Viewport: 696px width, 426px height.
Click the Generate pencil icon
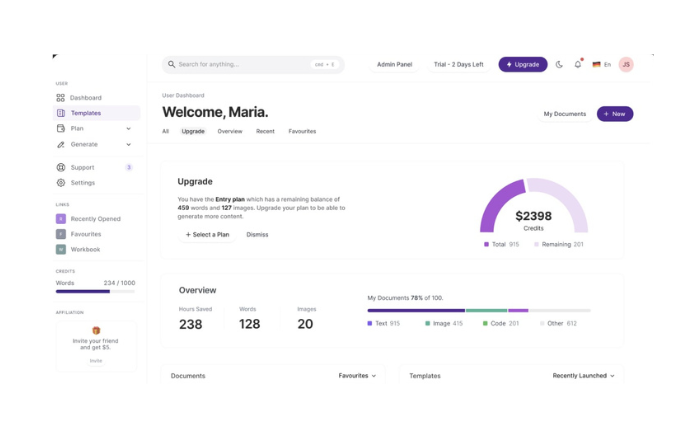61,144
